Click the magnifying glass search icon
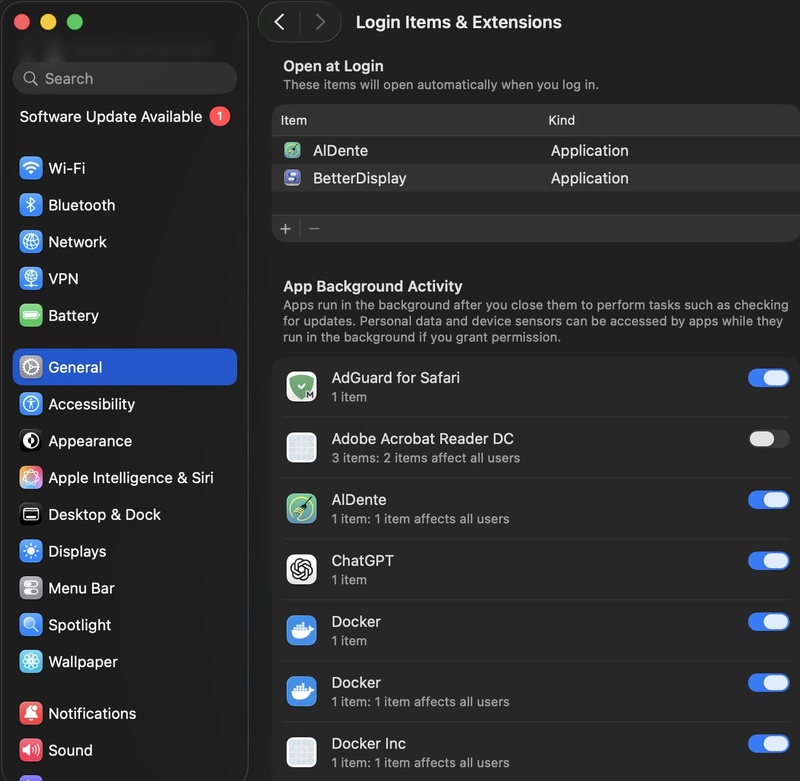Viewport: 800px width, 781px height. [x=31, y=79]
